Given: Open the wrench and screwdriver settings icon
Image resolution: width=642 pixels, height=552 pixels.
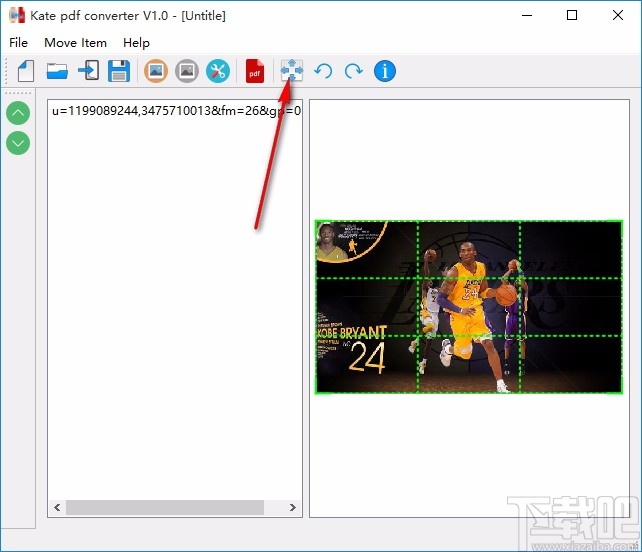Looking at the screenshot, I should click(x=218, y=71).
